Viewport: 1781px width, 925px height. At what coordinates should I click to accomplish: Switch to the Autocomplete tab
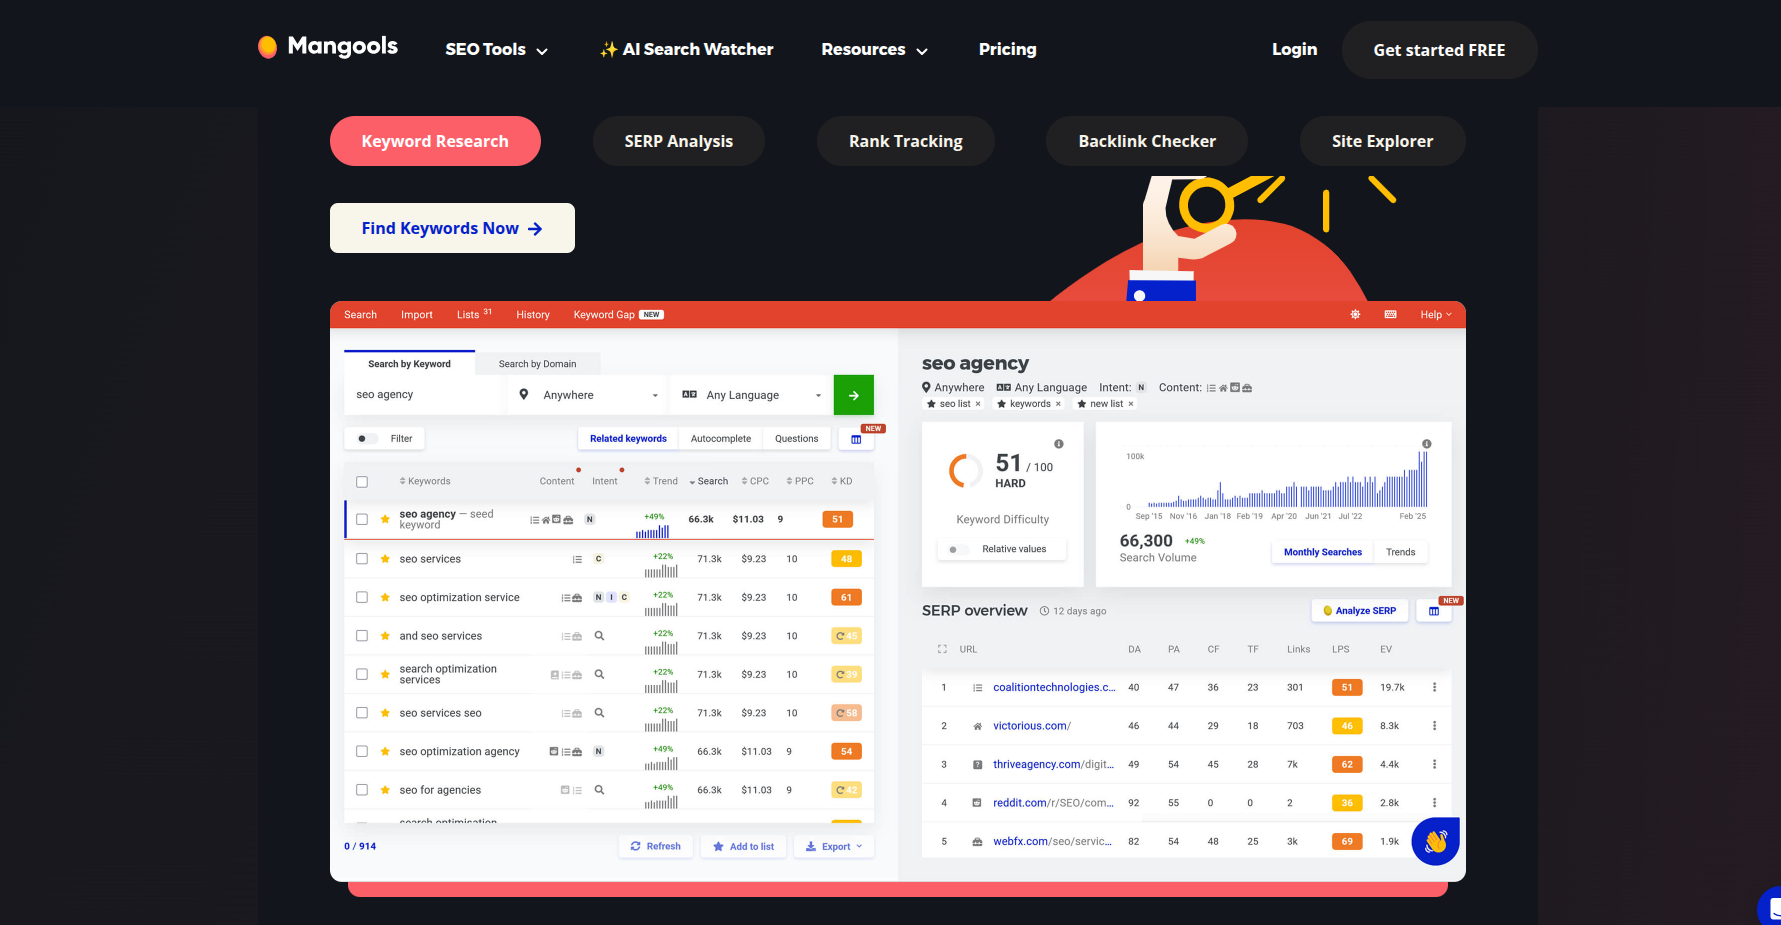pyautogui.click(x=721, y=439)
